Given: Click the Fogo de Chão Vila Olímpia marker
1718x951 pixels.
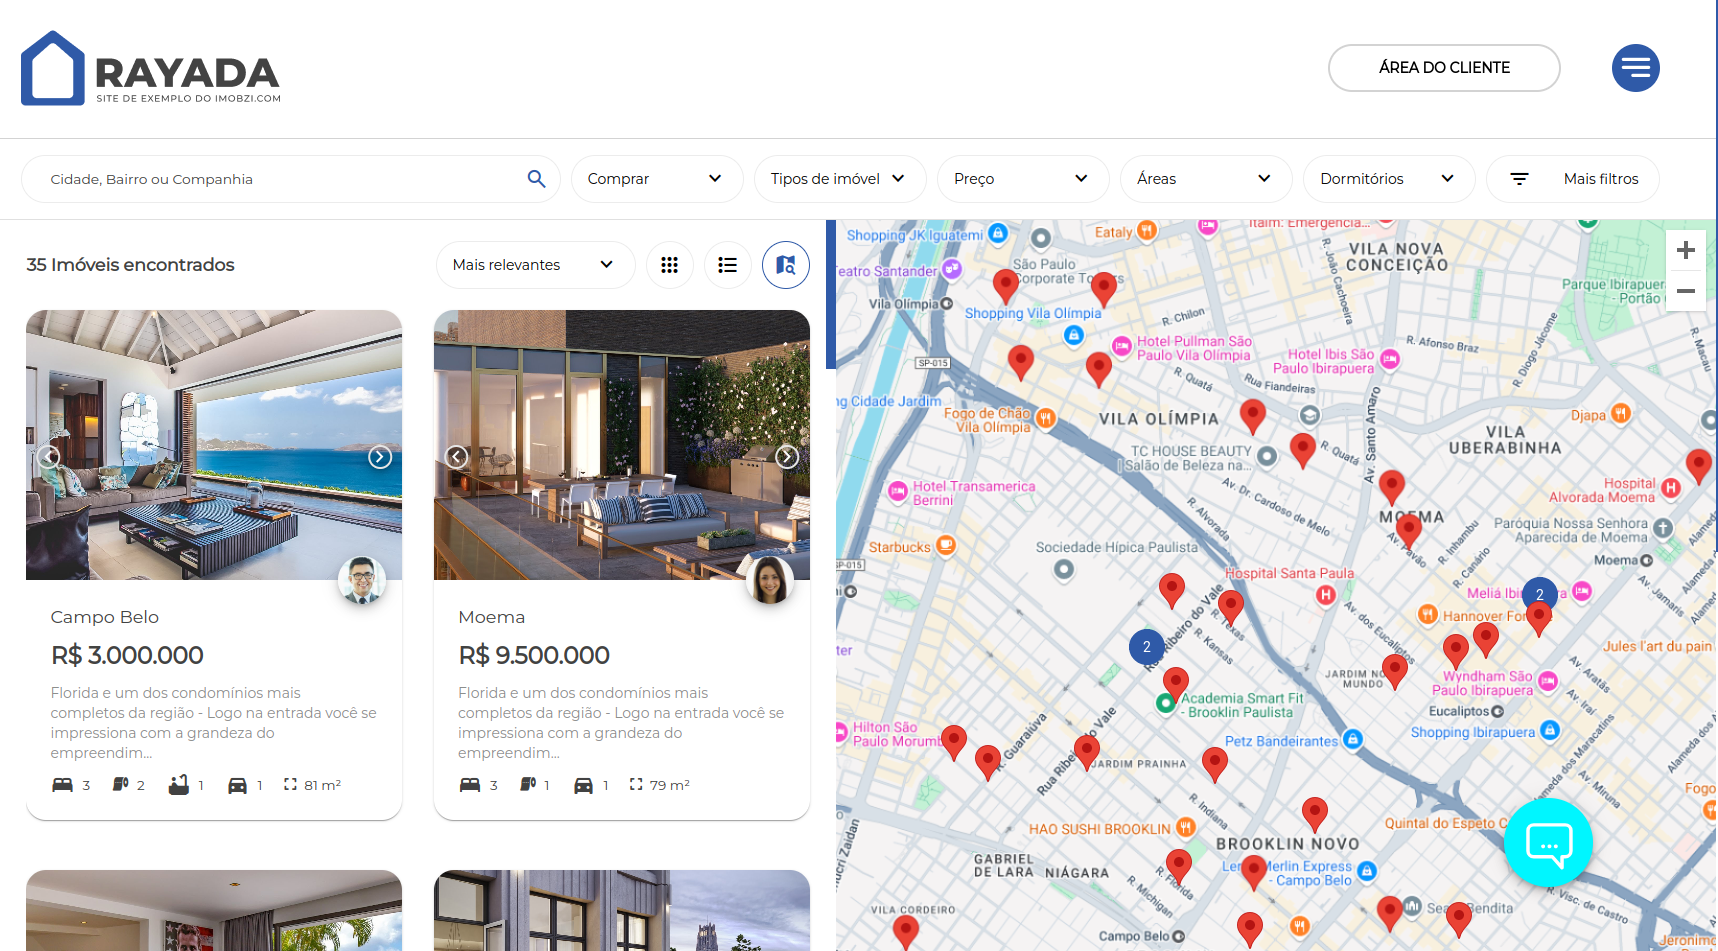Looking at the screenshot, I should [1045, 418].
